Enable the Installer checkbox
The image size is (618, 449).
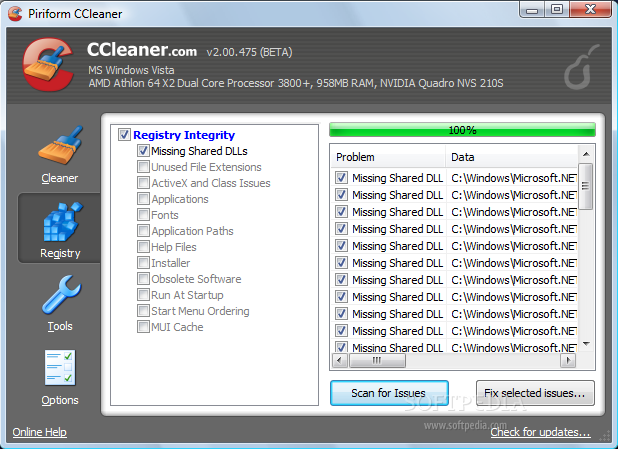pyautogui.click(x=143, y=263)
